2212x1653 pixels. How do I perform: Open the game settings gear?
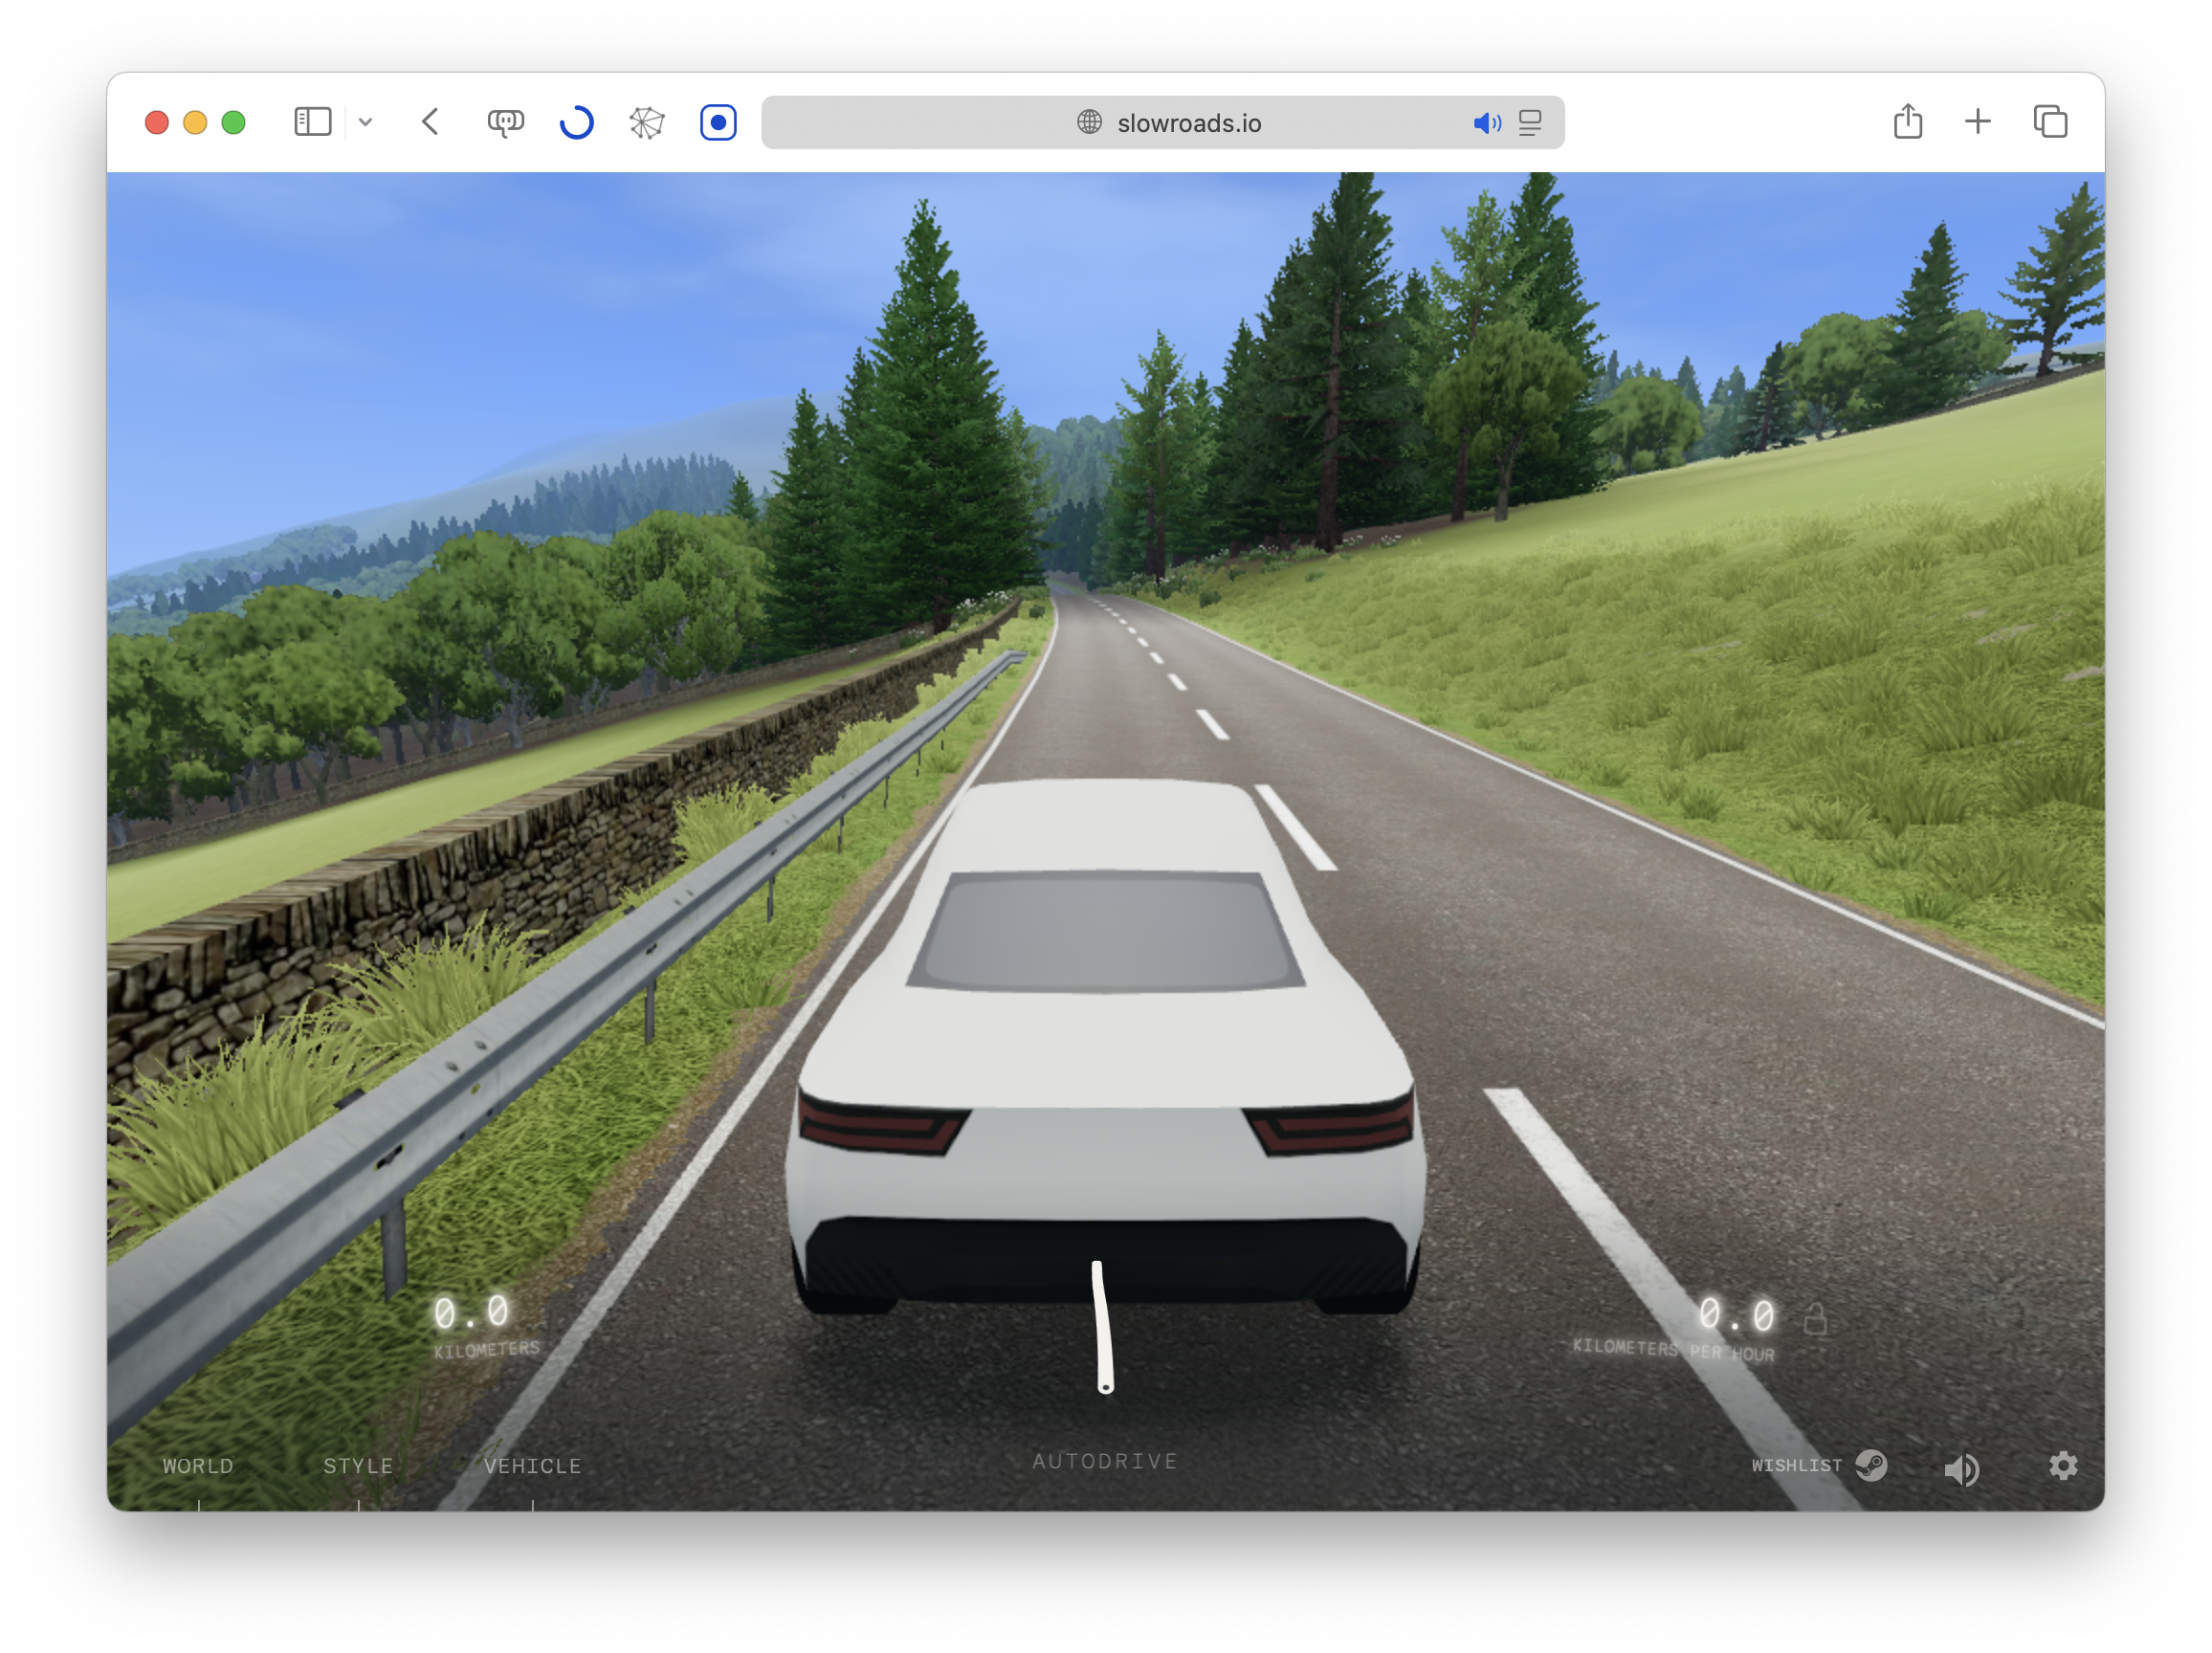point(2062,1466)
